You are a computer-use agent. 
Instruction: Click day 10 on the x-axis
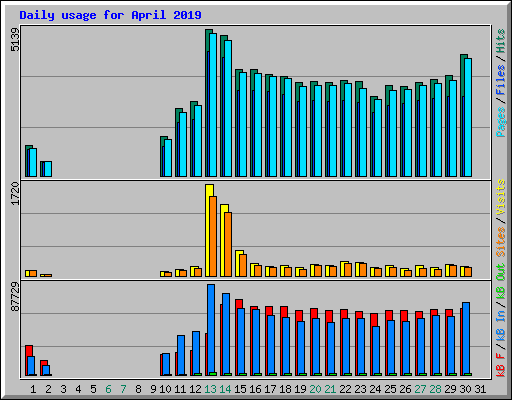(165, 389)
